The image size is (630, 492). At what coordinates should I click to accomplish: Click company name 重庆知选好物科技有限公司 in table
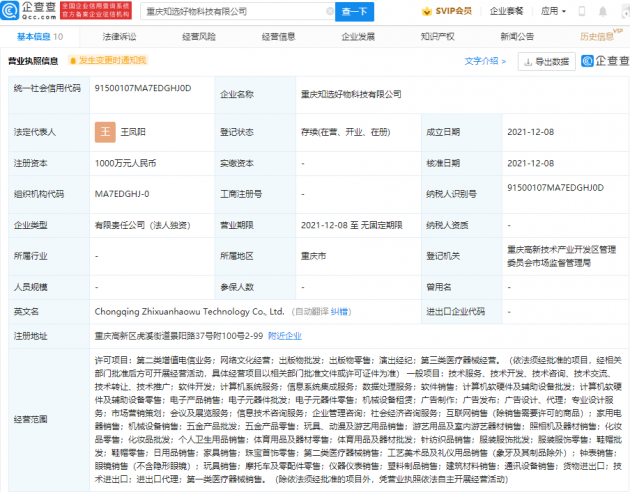(351, 94)
